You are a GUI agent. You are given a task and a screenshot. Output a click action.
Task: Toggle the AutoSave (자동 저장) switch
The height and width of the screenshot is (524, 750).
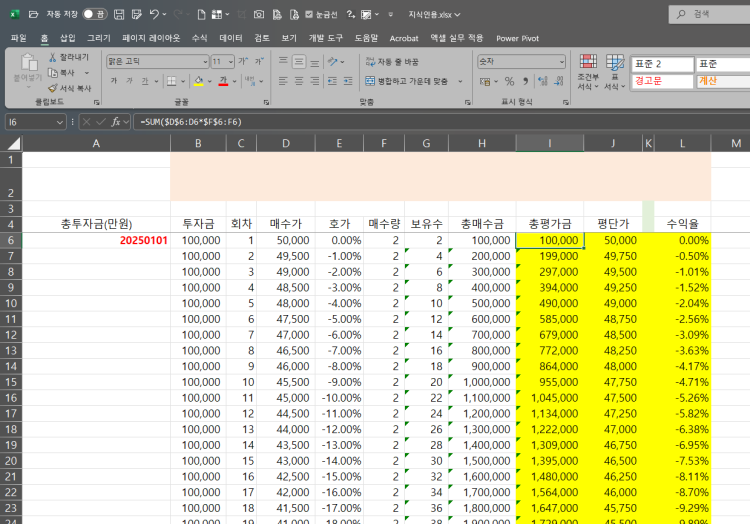(x=94, y=15)
